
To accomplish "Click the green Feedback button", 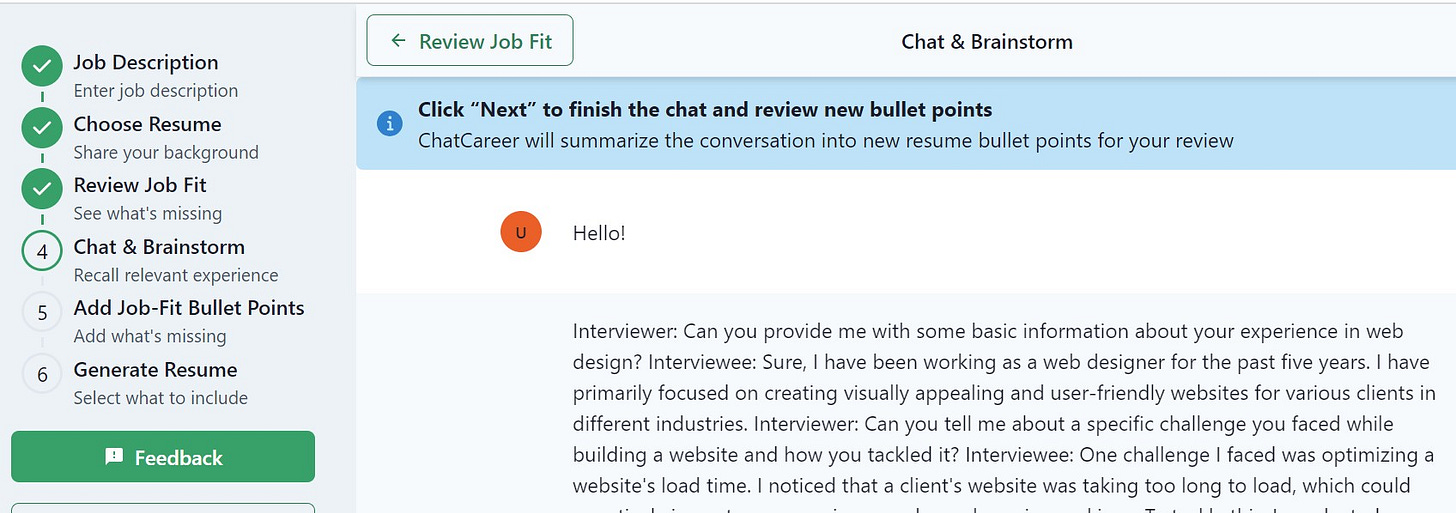I will coord(163,457).
